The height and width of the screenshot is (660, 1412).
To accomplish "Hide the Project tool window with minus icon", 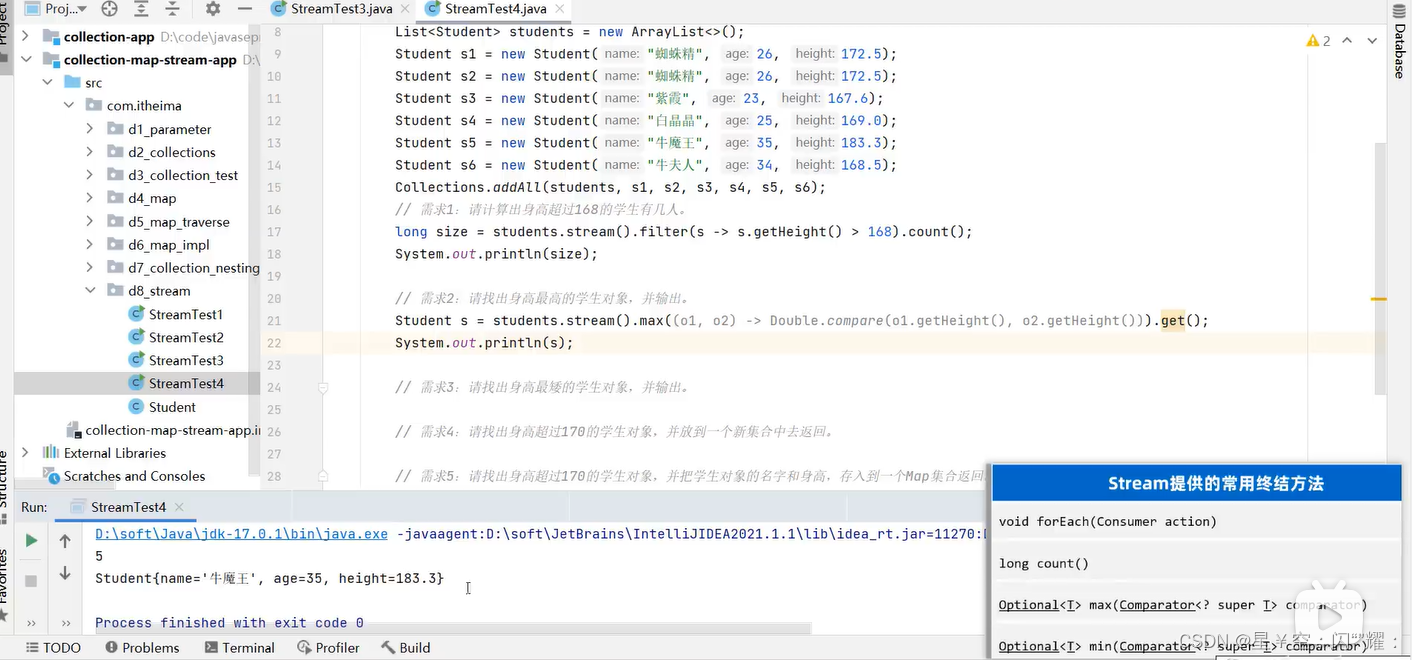I will pos(245,9).
